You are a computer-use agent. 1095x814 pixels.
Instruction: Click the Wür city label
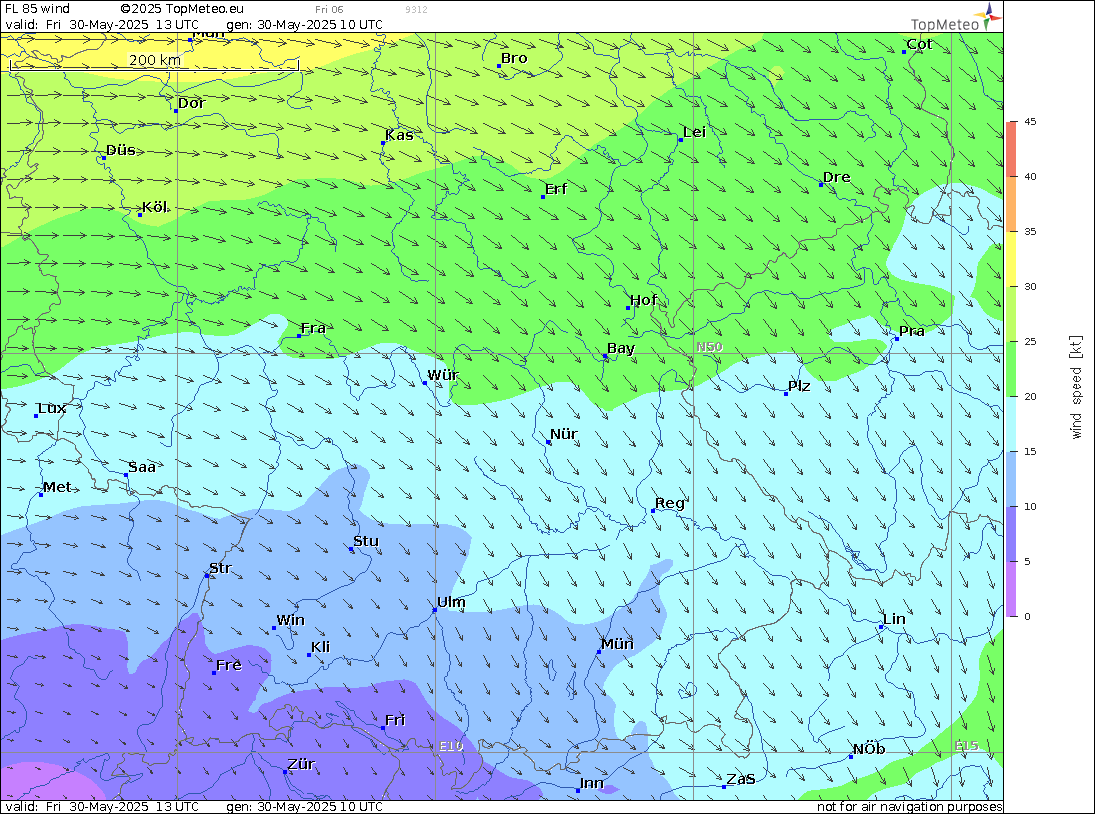443,376
